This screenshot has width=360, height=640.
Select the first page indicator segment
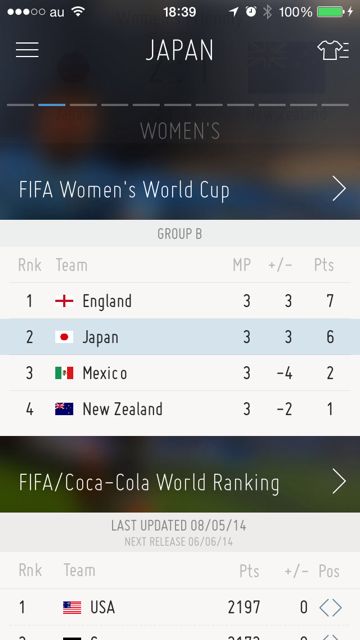pyautogui.click(x=20, y=105)
